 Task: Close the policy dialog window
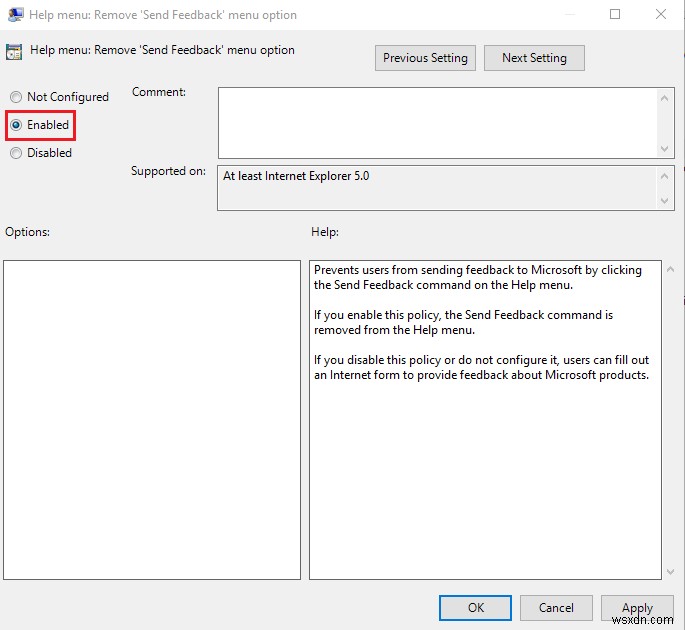(x=661, y=14)
